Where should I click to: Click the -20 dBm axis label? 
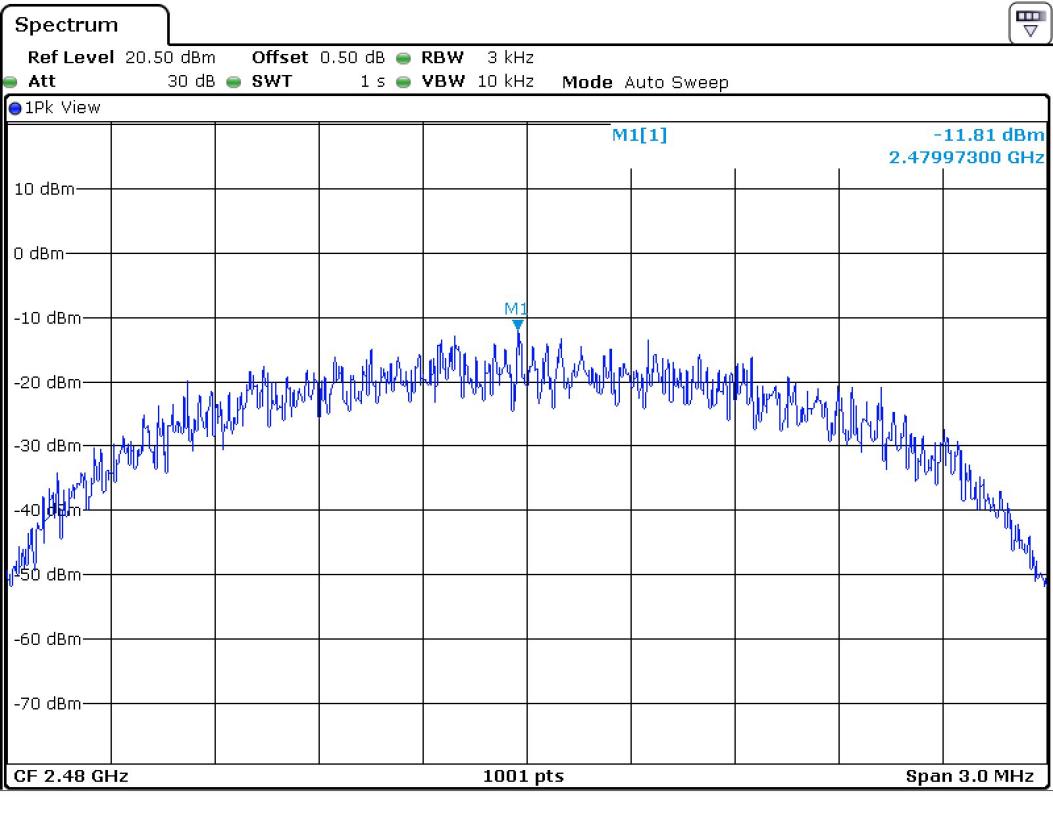click(x=47, y=382)
